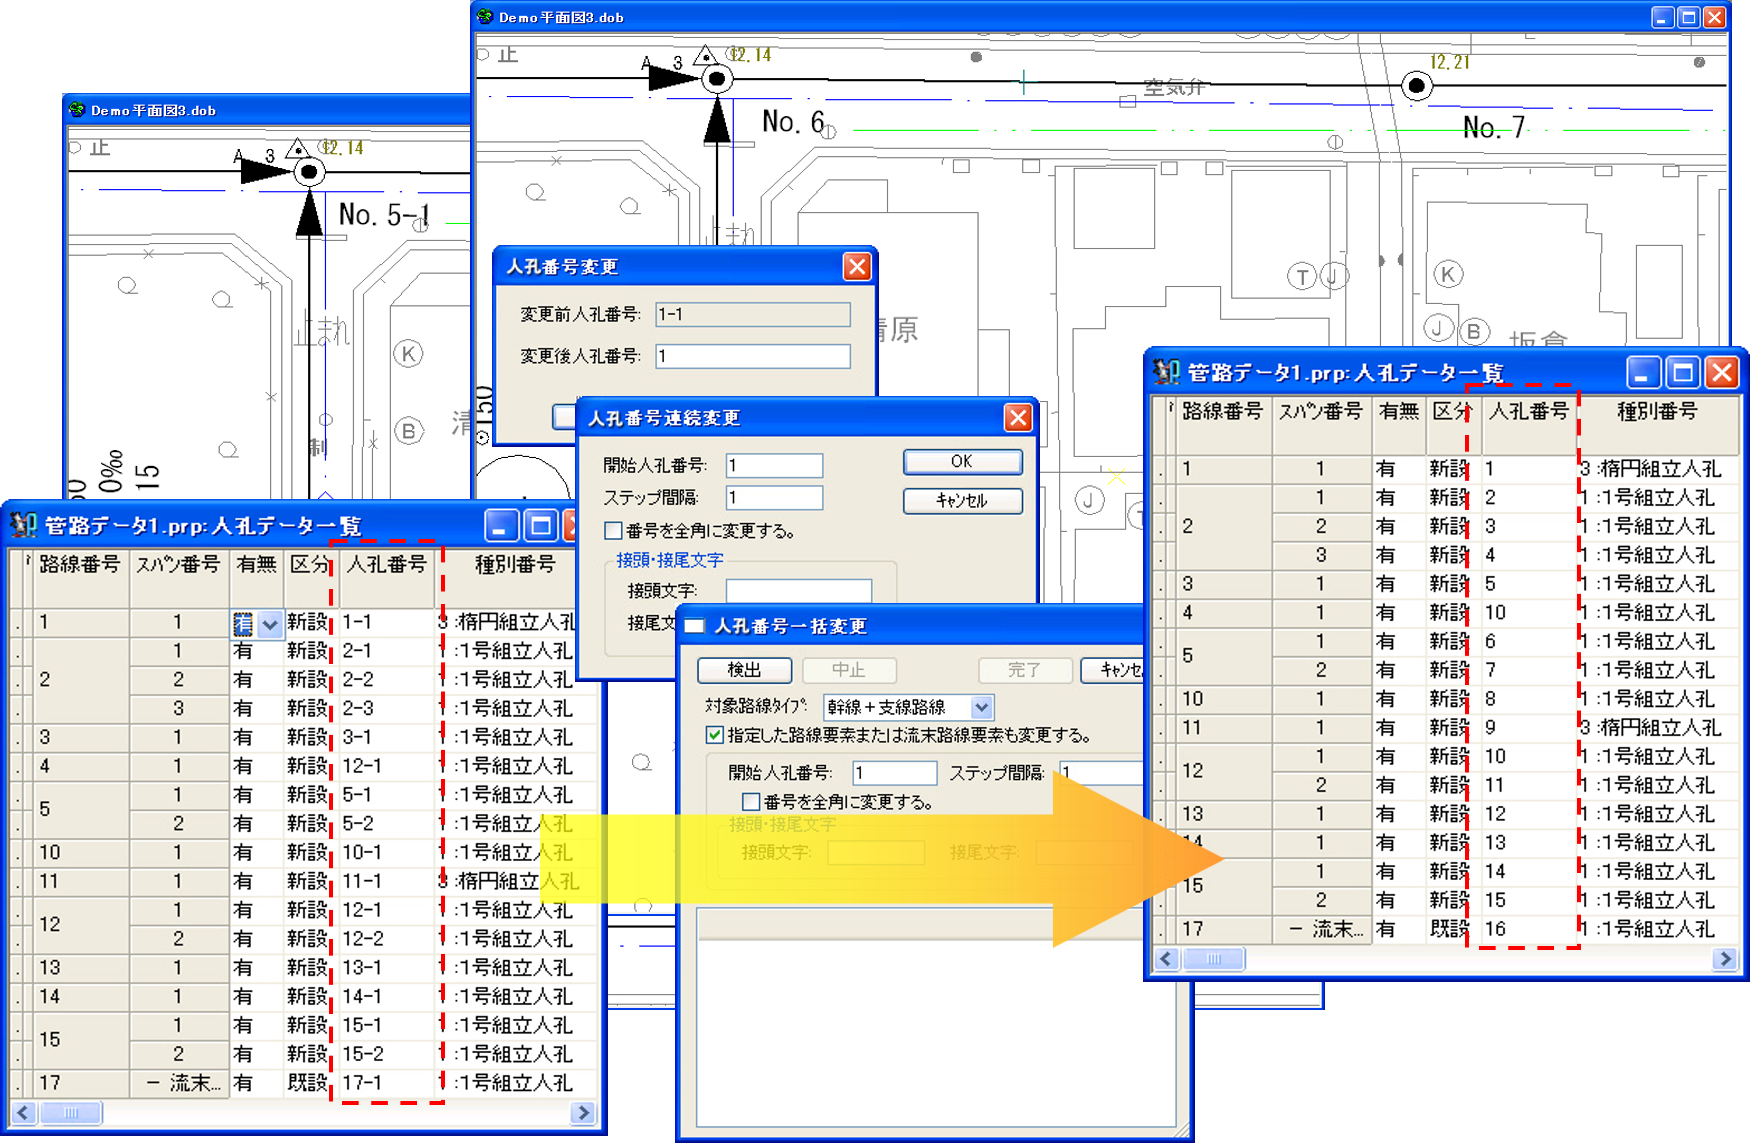Enable 番号を全角に変更する in 人孔番号連続変更 dialog
1750x1143 pixels.
(x=614, y=531)
